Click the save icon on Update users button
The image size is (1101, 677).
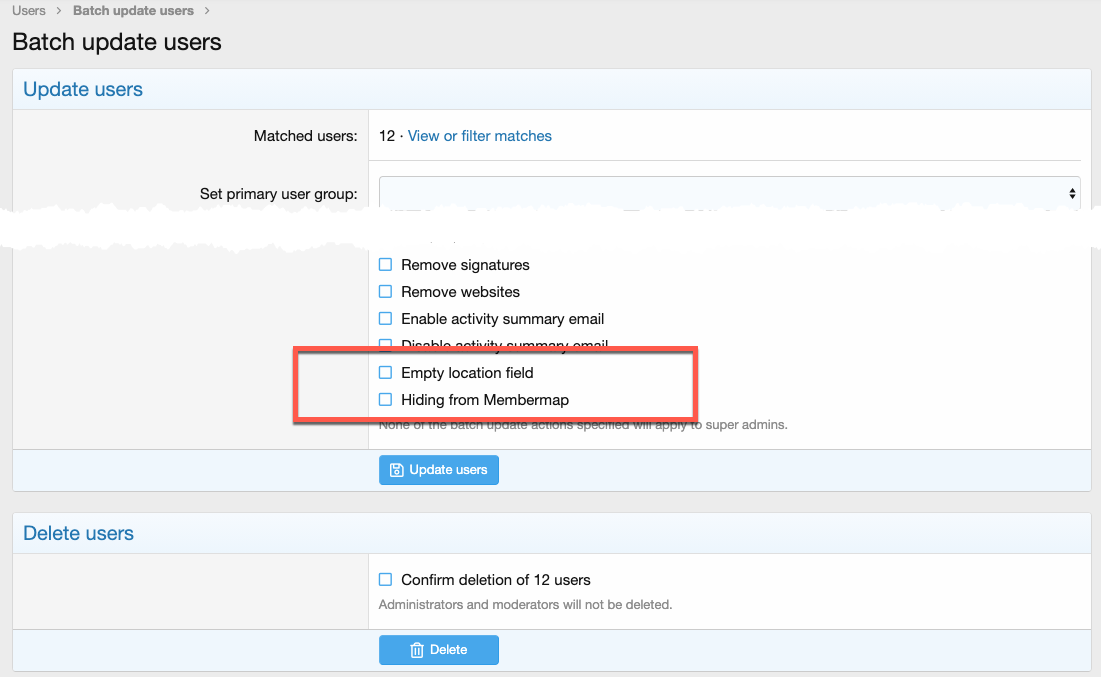396,470
